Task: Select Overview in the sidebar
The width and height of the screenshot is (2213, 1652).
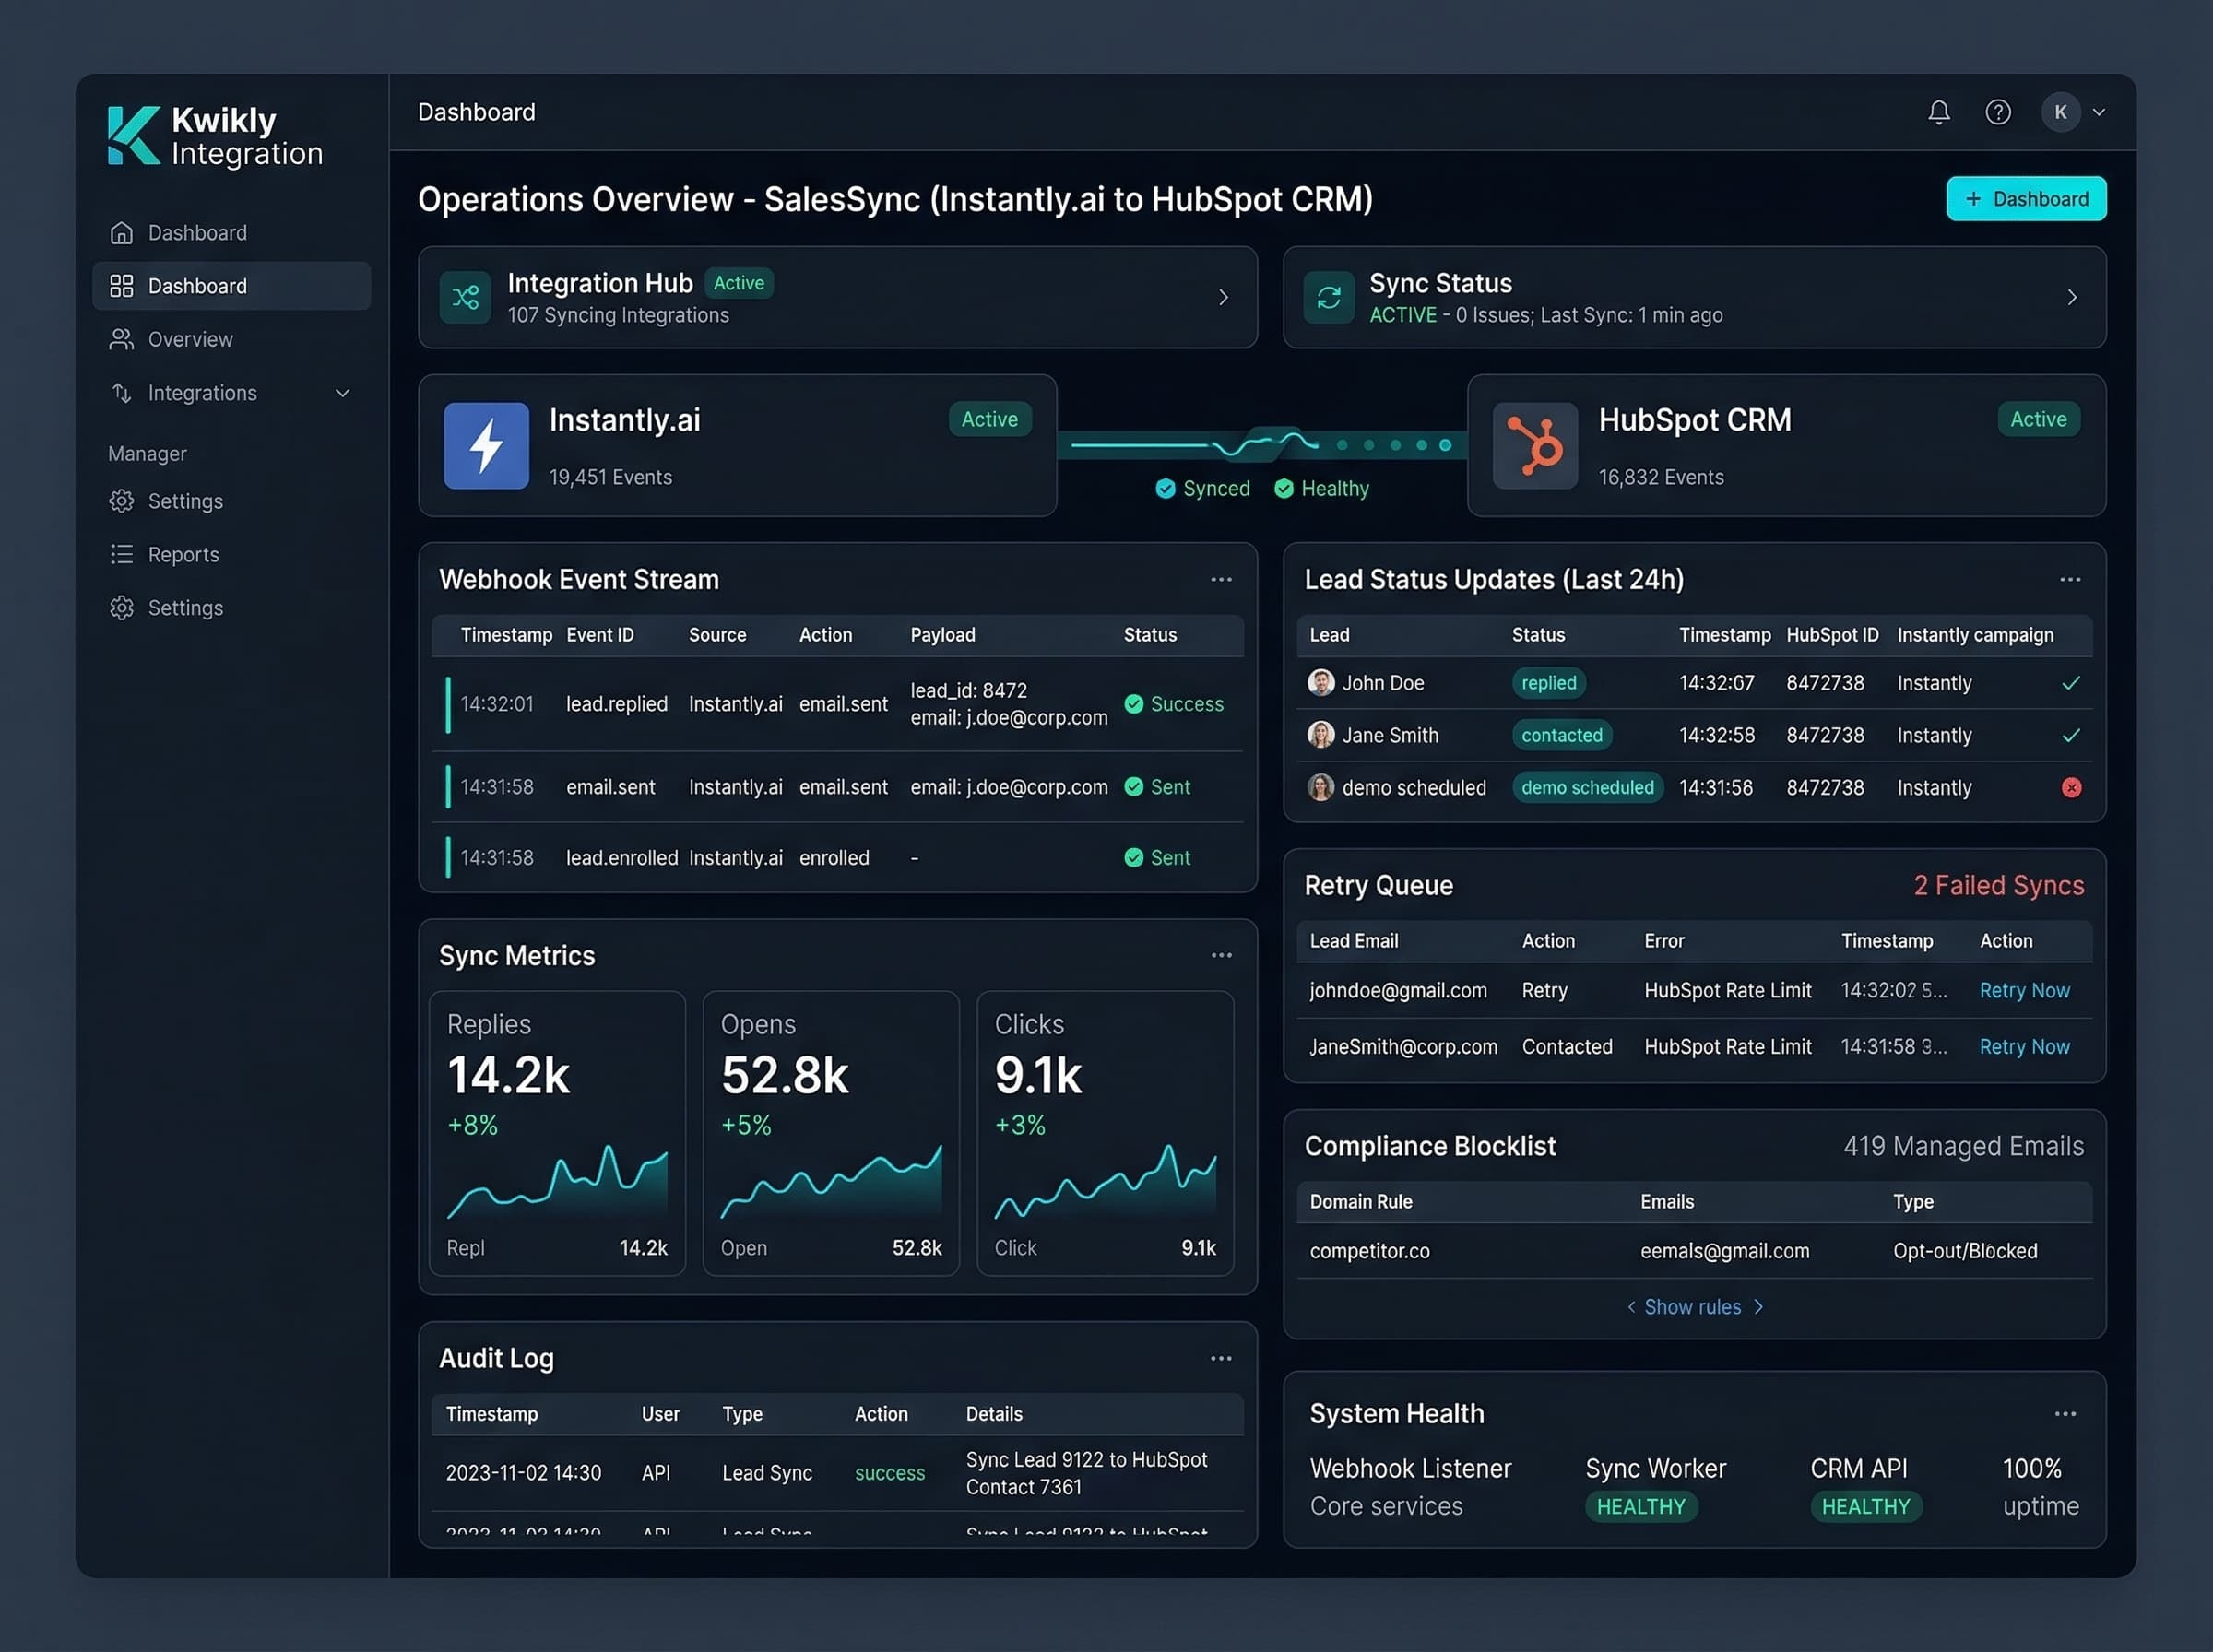Action: pyautogui.click(x=190, y=339)
